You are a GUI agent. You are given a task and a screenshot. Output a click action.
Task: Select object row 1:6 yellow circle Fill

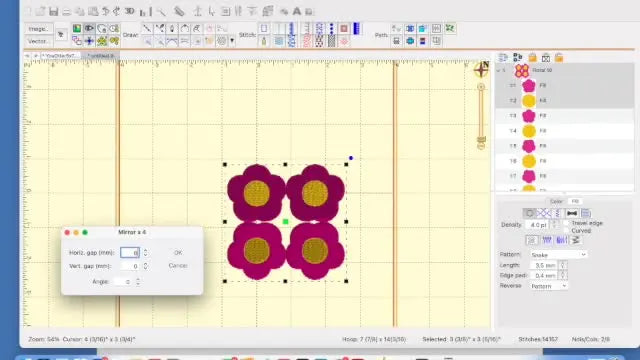(x=565, y=161)
